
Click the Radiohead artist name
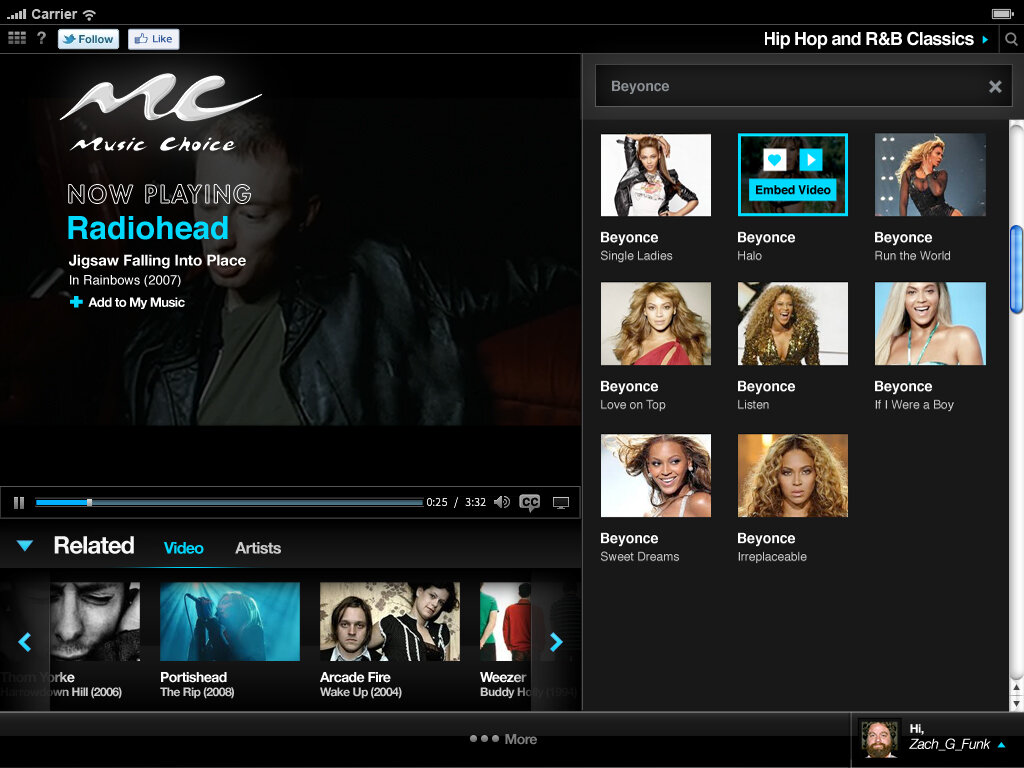click(x=148, y=228)
